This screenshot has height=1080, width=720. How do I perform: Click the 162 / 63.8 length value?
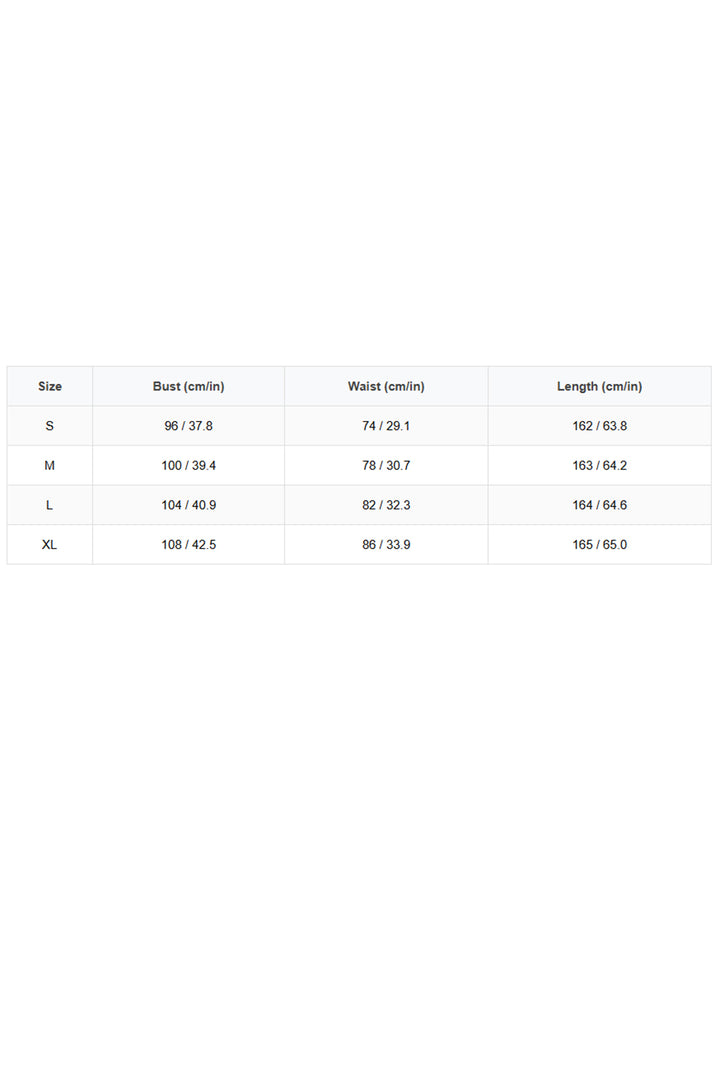click(x=599, y=426)
